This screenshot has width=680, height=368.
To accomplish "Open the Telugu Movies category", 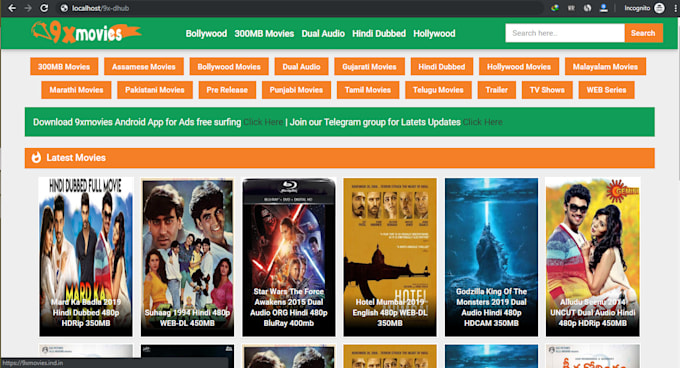I will (438, 90).
